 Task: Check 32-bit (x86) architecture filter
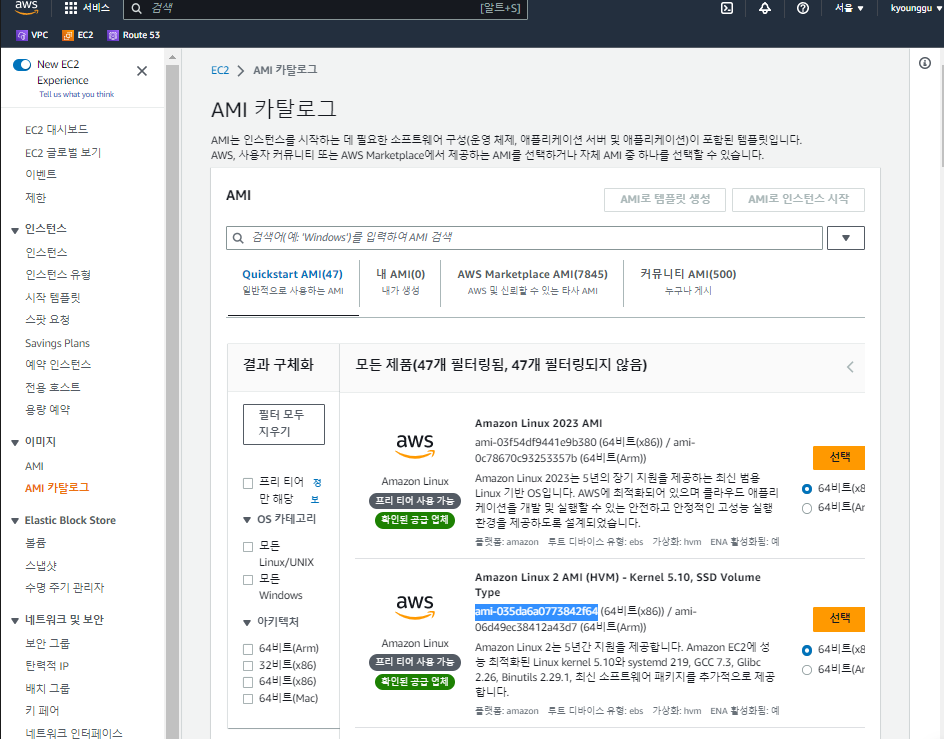[247, 666]
